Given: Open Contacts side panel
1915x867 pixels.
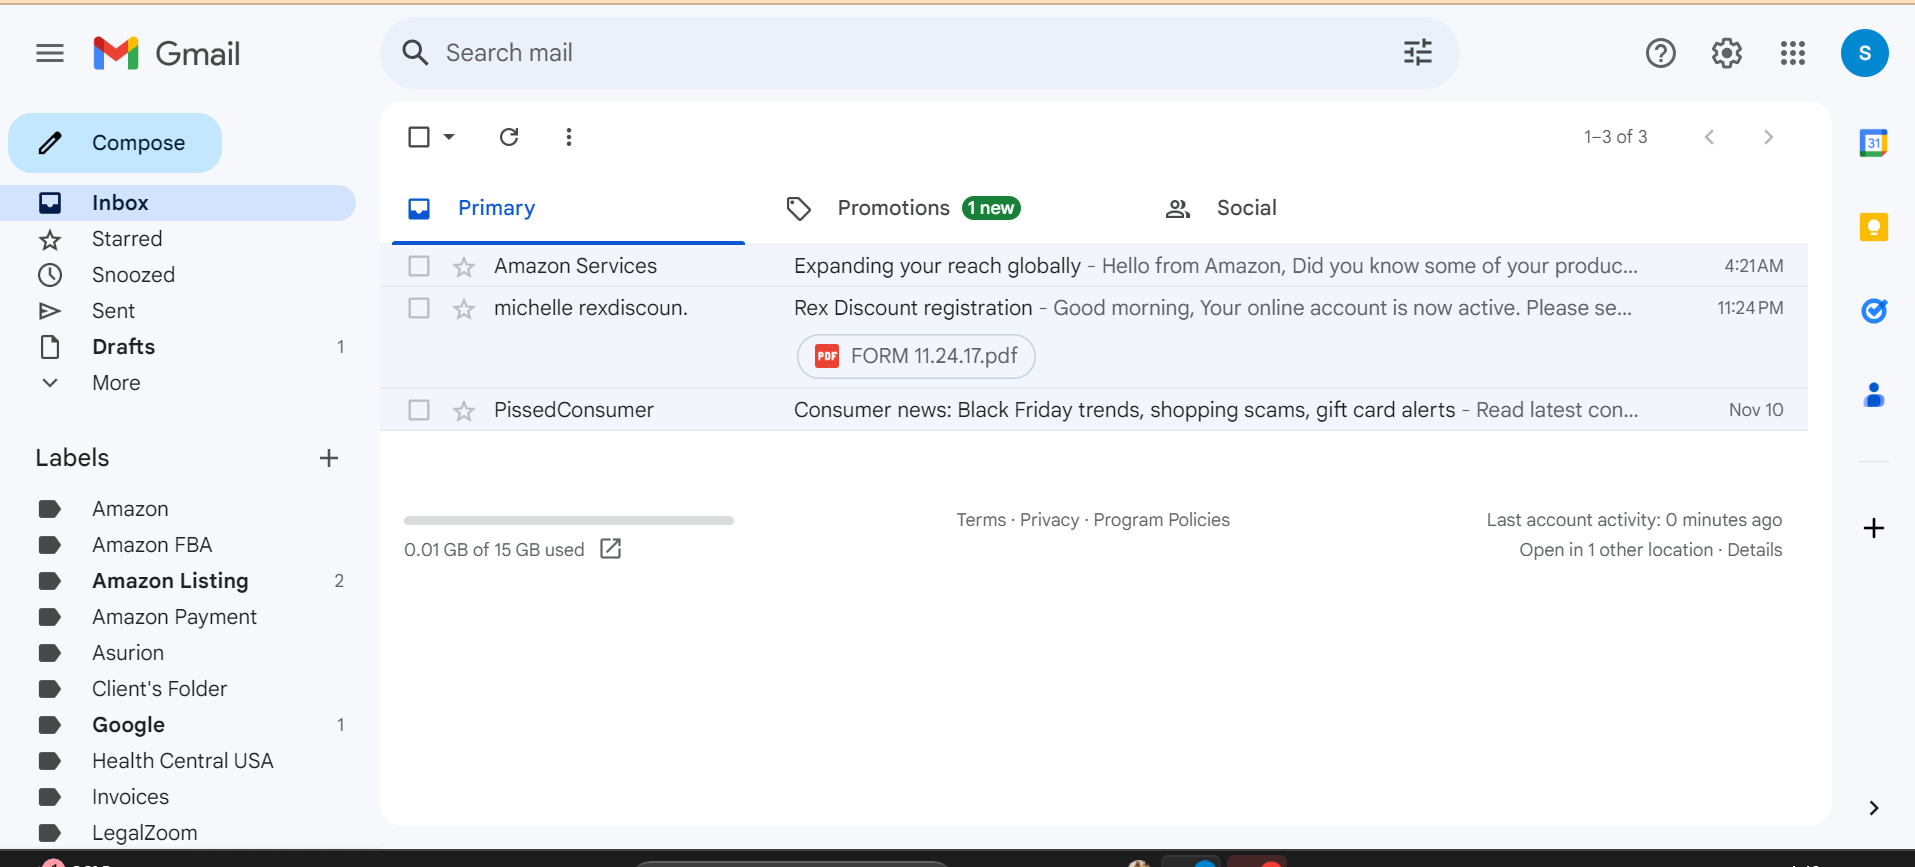Looking at the screenshot, I should tap(1873, 395).
